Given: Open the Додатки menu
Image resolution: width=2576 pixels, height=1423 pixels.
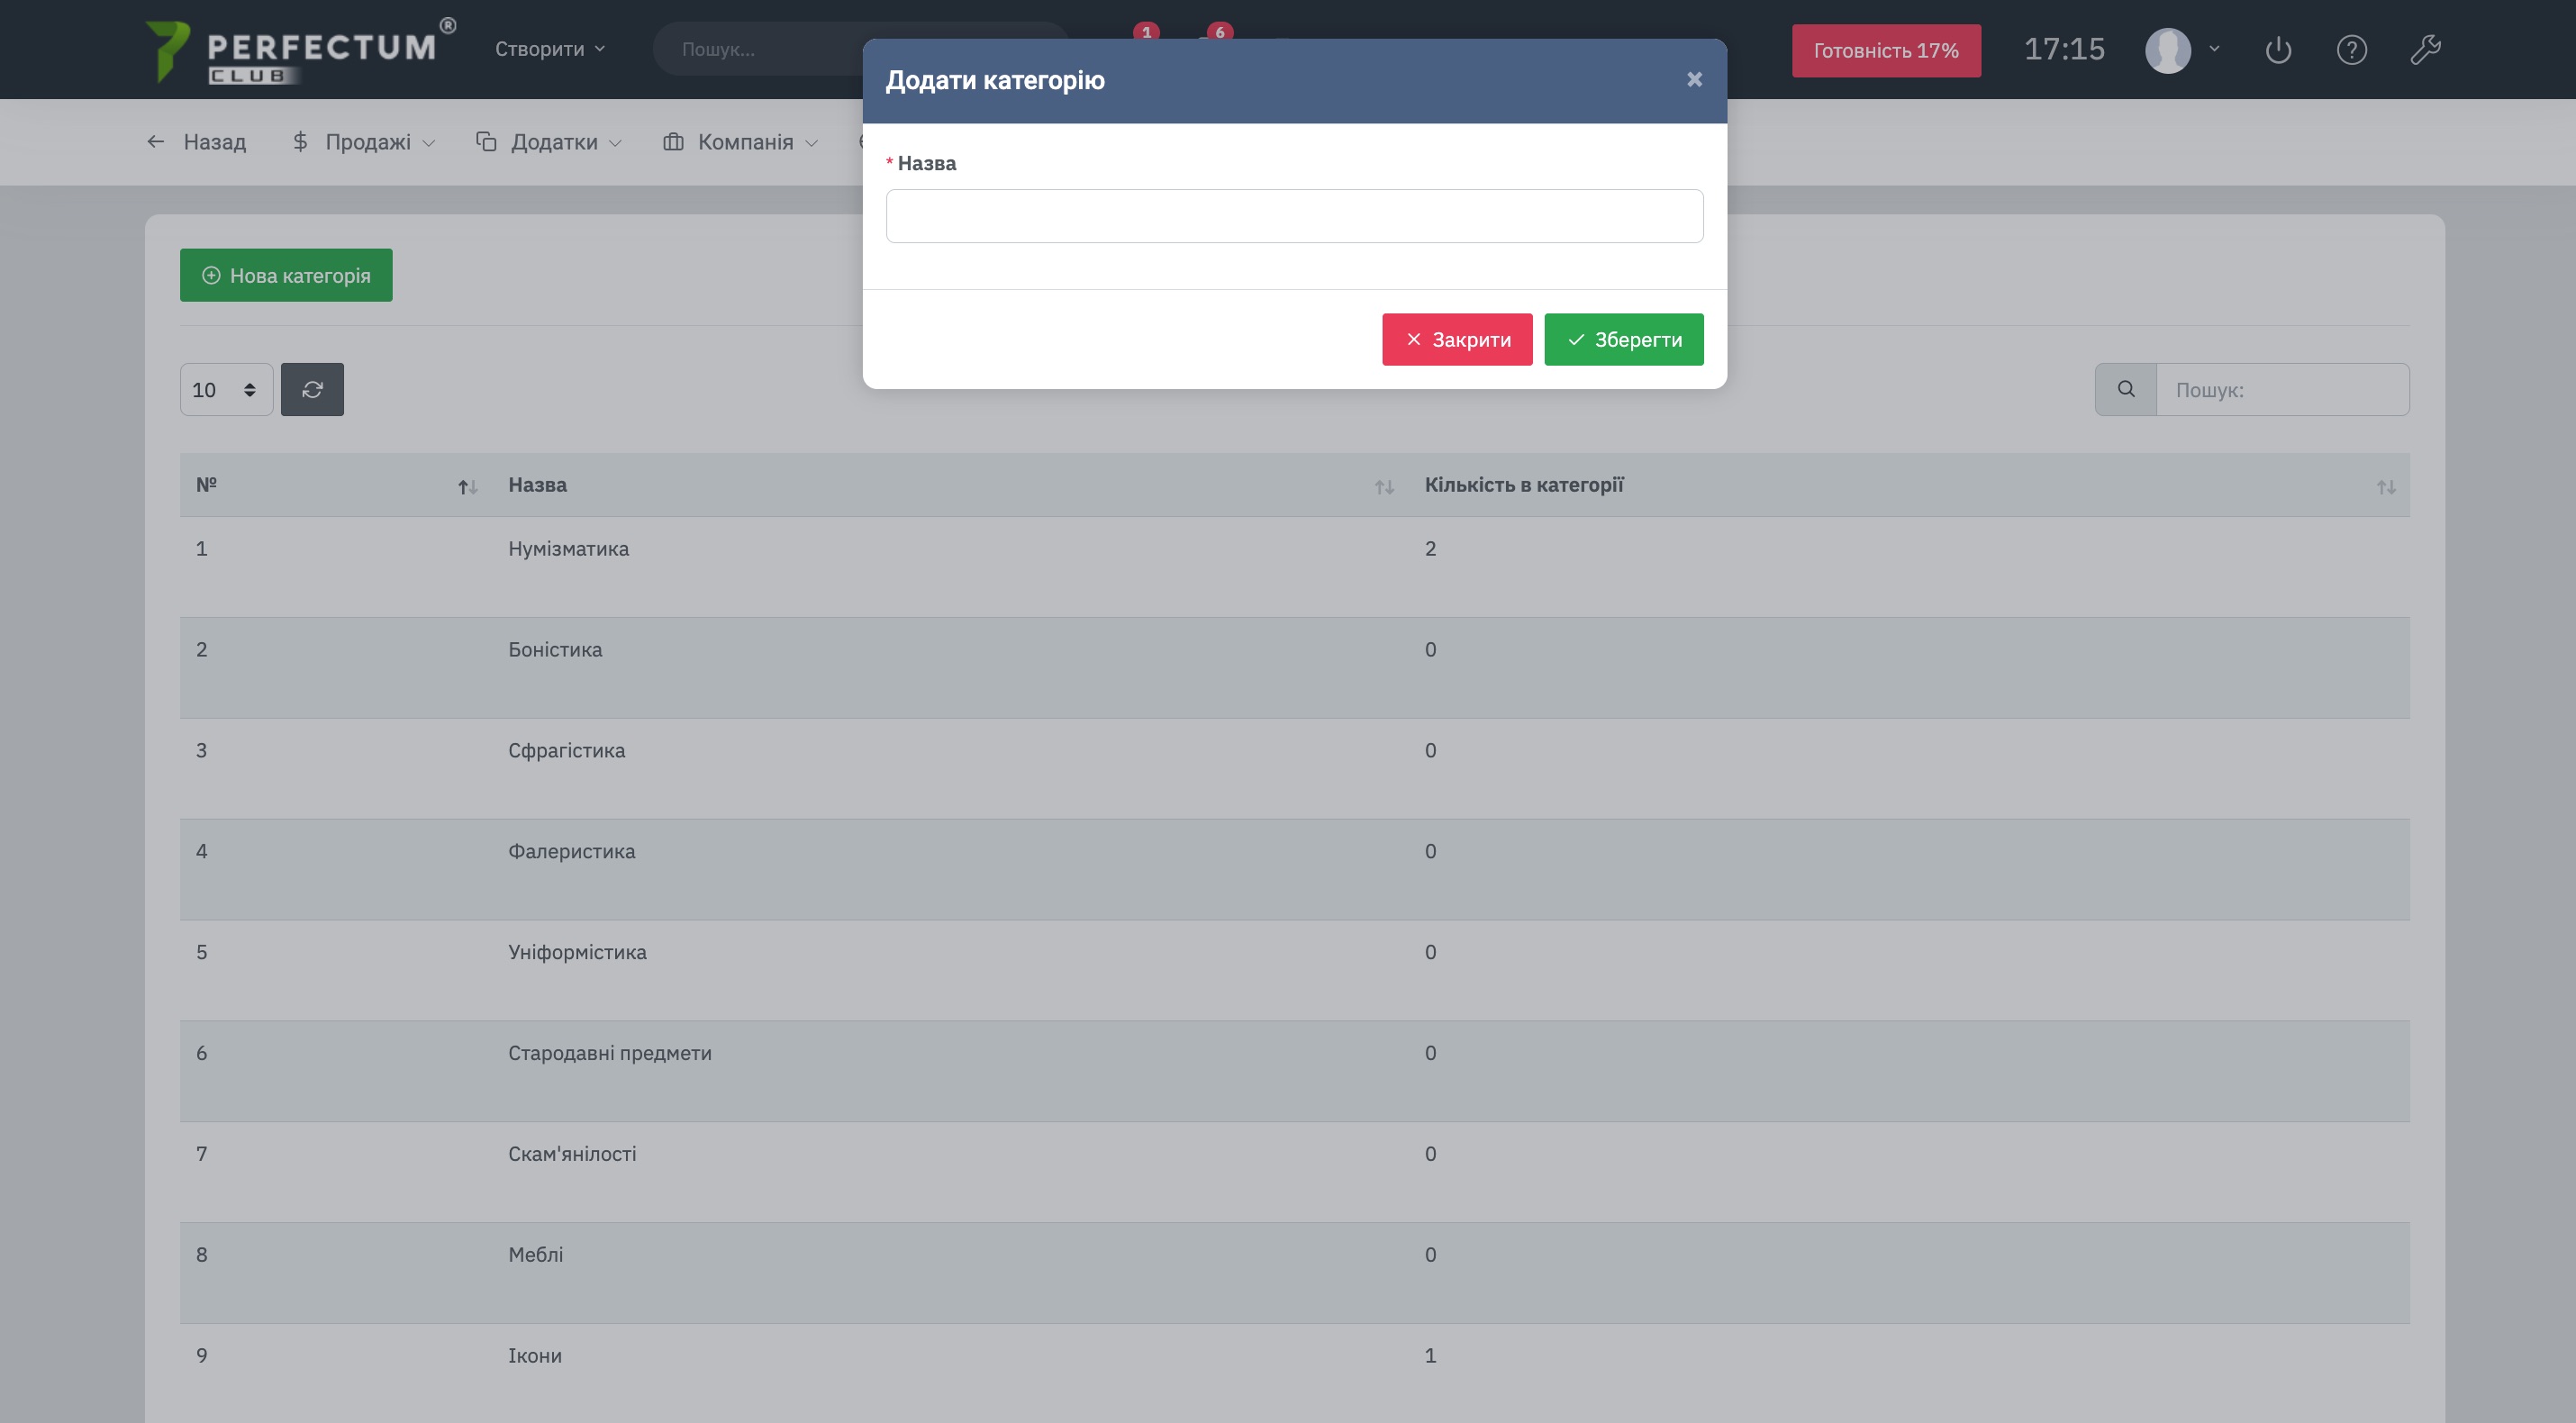Looking at the screenshot, I should (x=550, y=142).
